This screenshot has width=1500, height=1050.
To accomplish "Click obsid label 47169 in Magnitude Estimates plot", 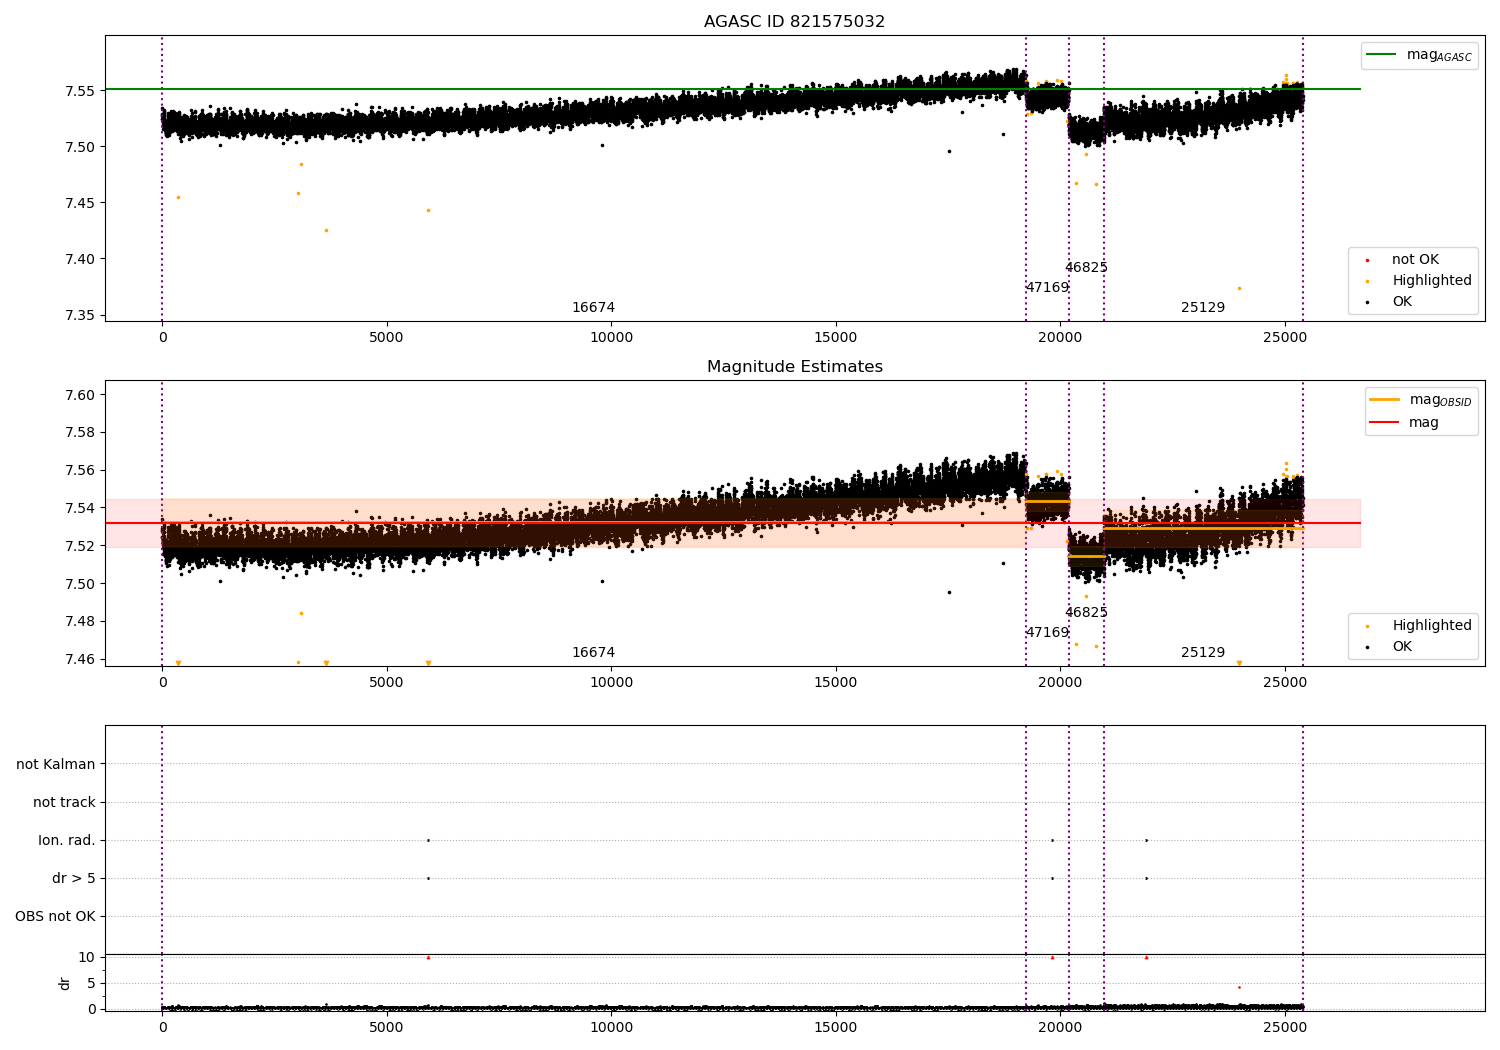I will [1047, 632].
